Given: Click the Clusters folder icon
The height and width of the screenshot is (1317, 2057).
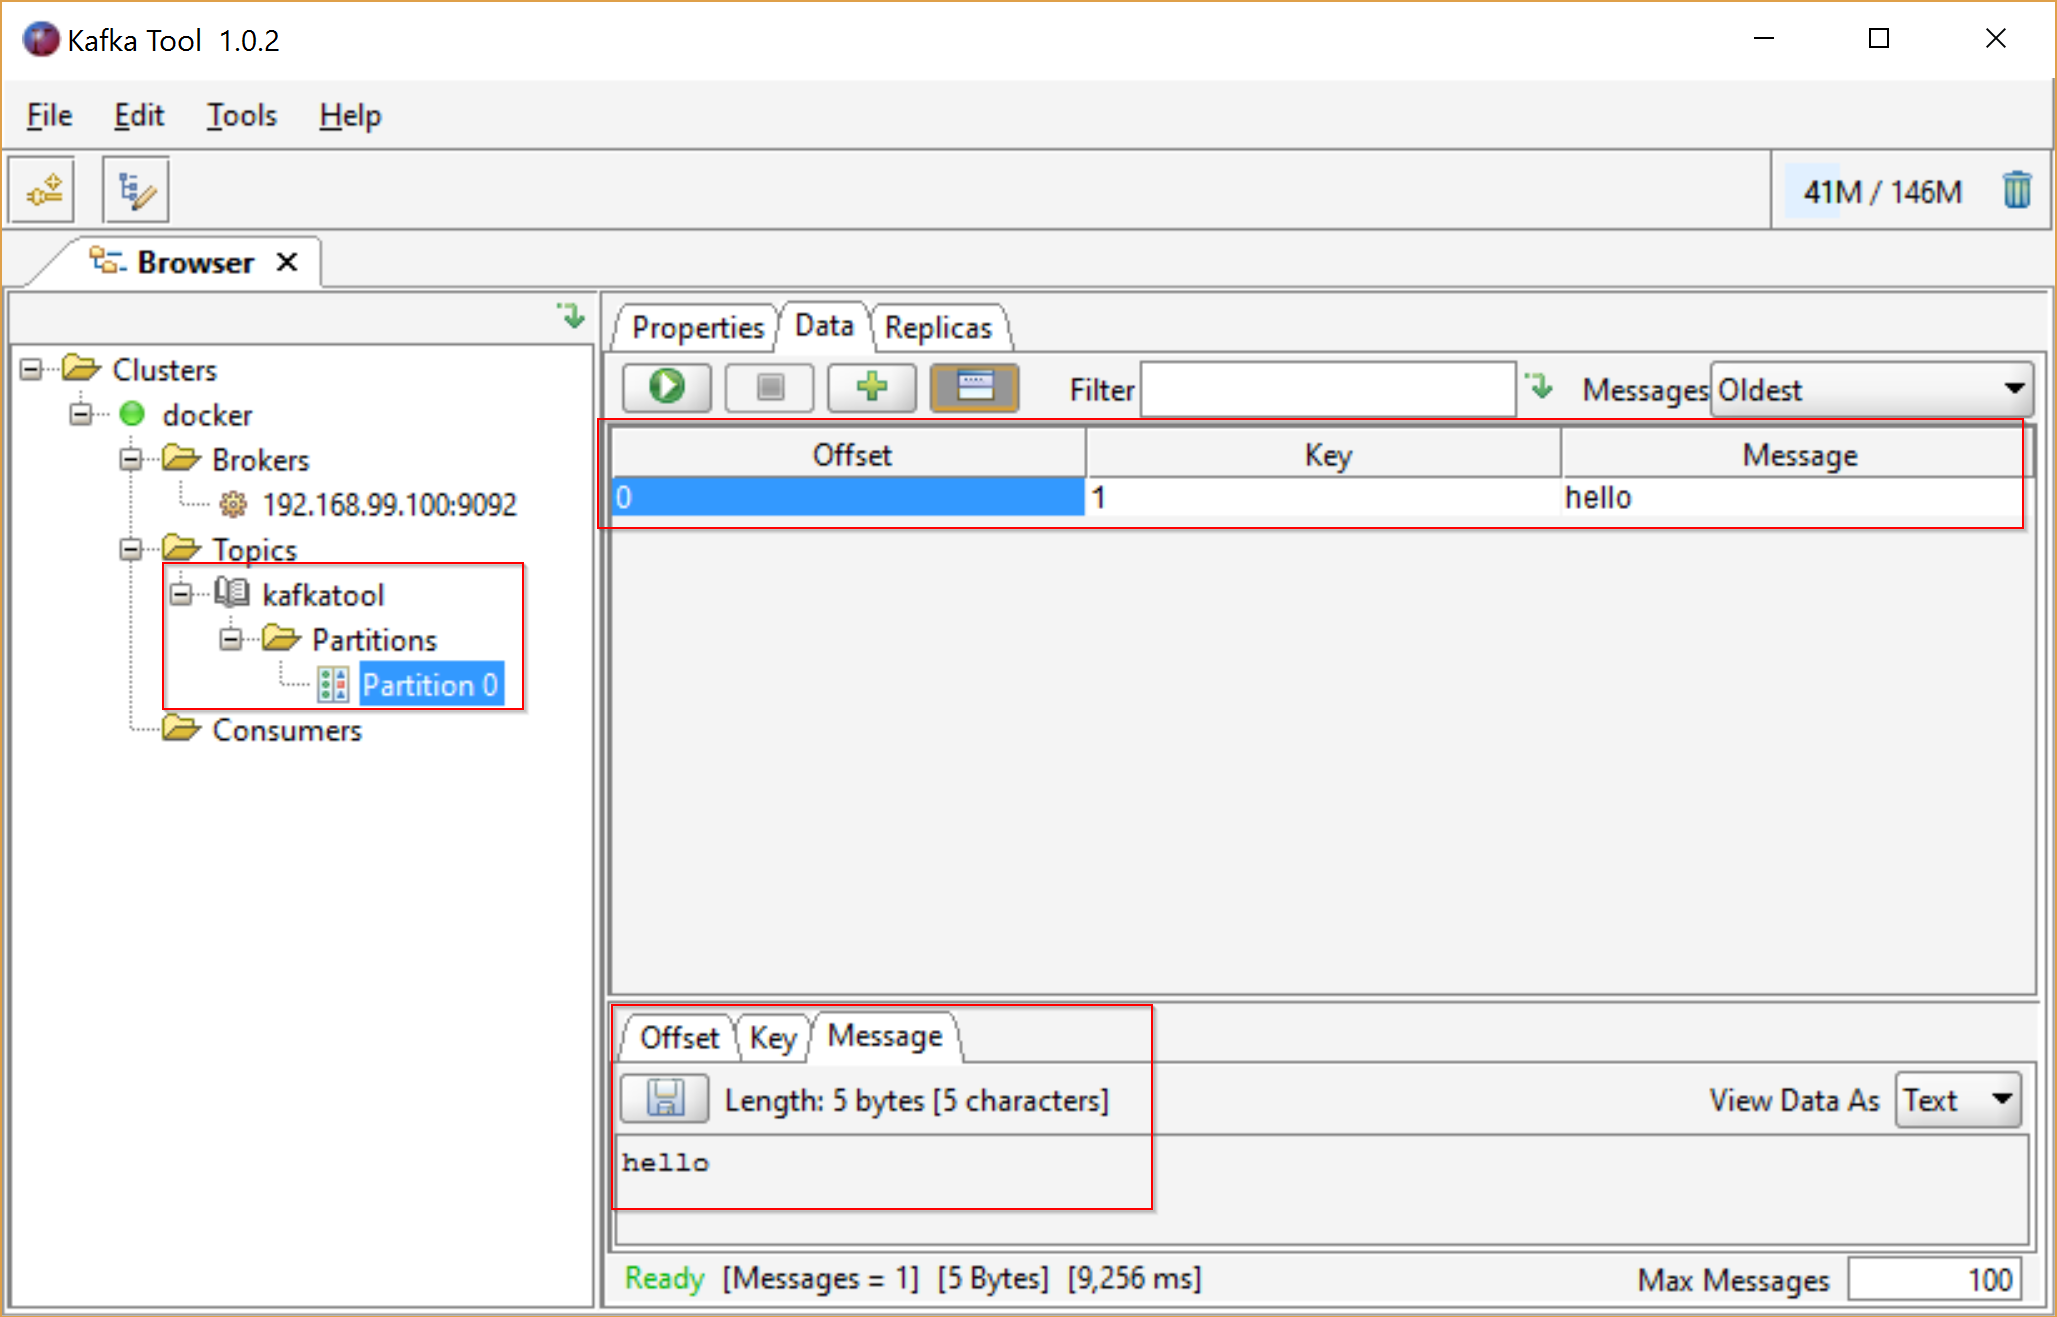Looking at the screenshot, I should pos(81,368).
